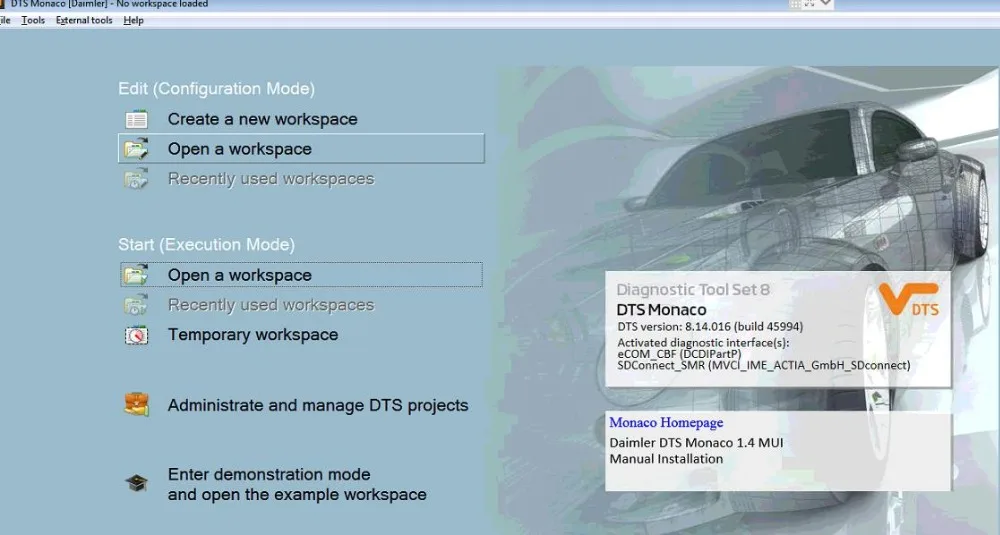The image size is (1000, 535).
Task: Click the eCOM_CBF (DCDIPartP) interface text
Action: pyautogui.click(x=679, y=354)
